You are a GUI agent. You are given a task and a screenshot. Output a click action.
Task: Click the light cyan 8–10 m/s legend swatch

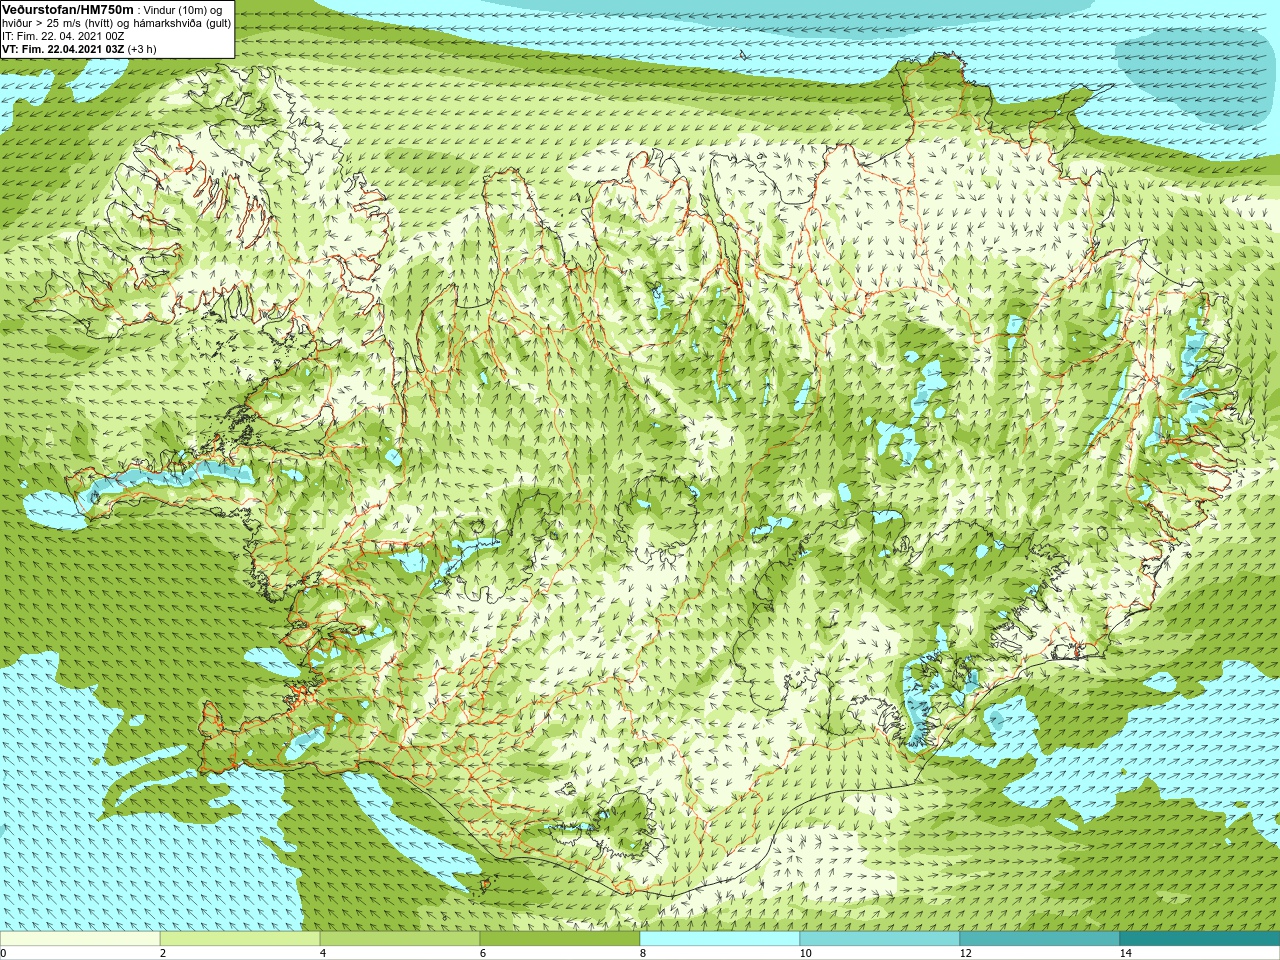coord(720,939)
